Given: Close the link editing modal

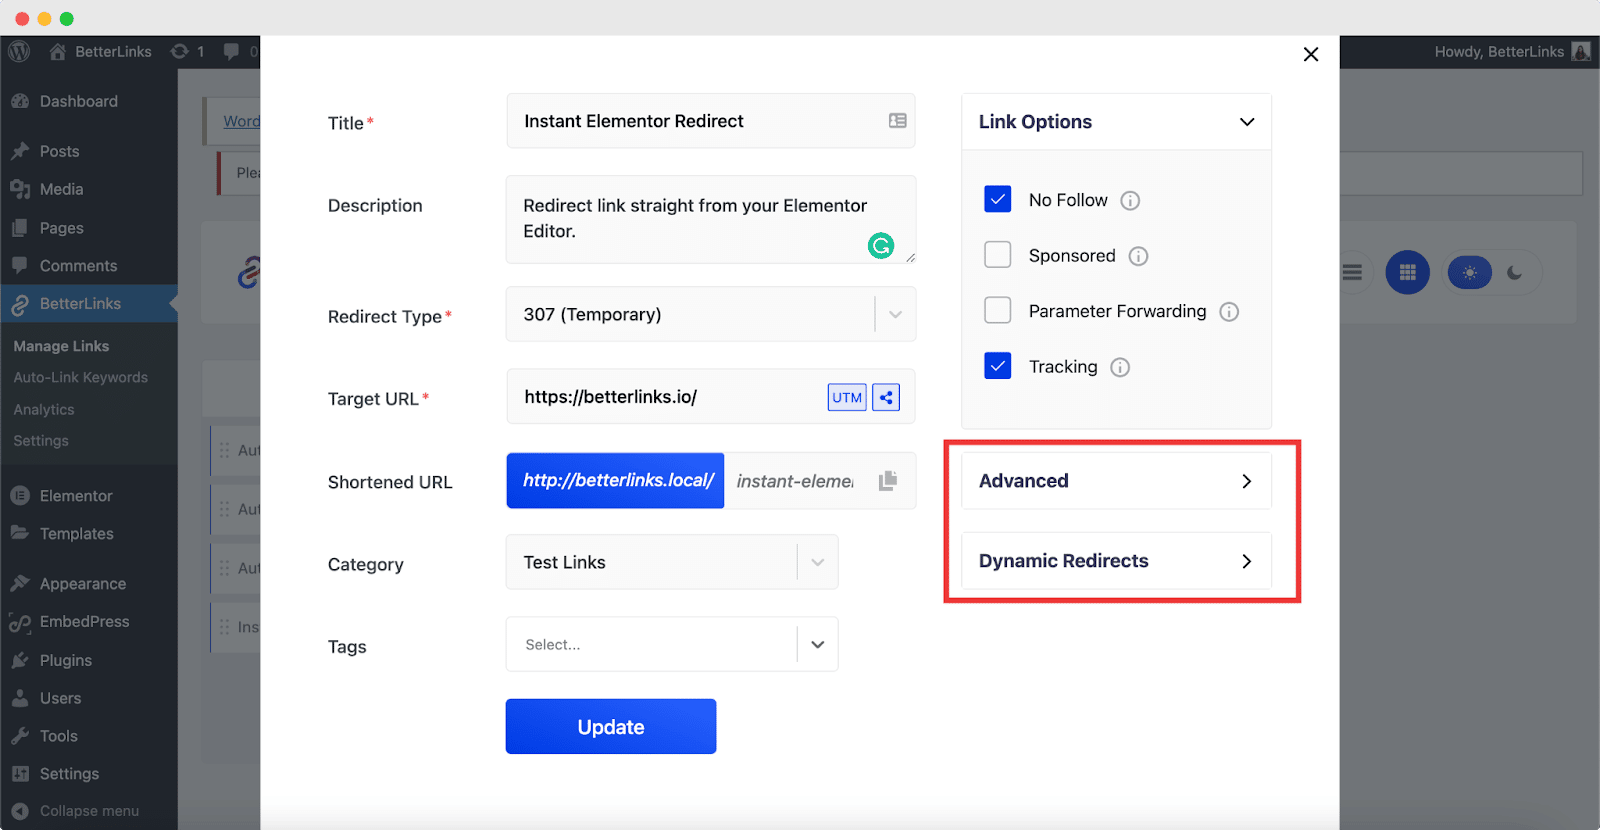Looking at the screenshot, I should [1311, 54].
